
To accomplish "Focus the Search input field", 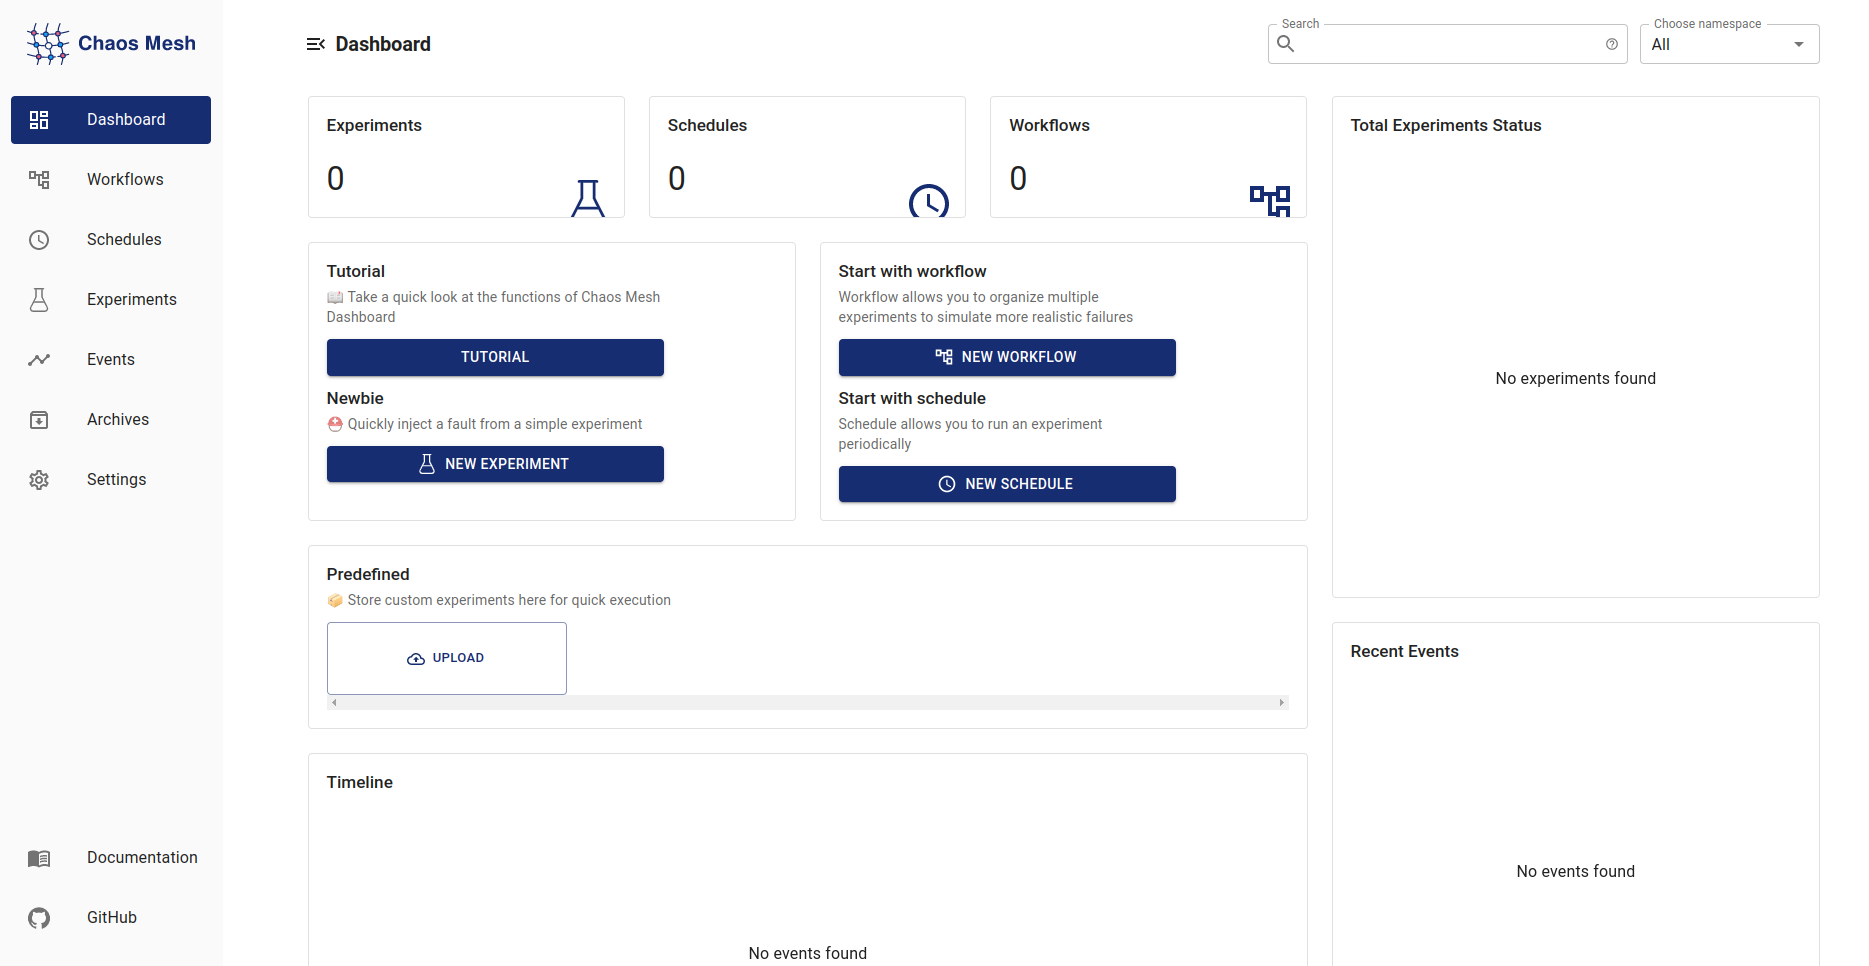I will pyautogui.click(x=1447, y=44).
